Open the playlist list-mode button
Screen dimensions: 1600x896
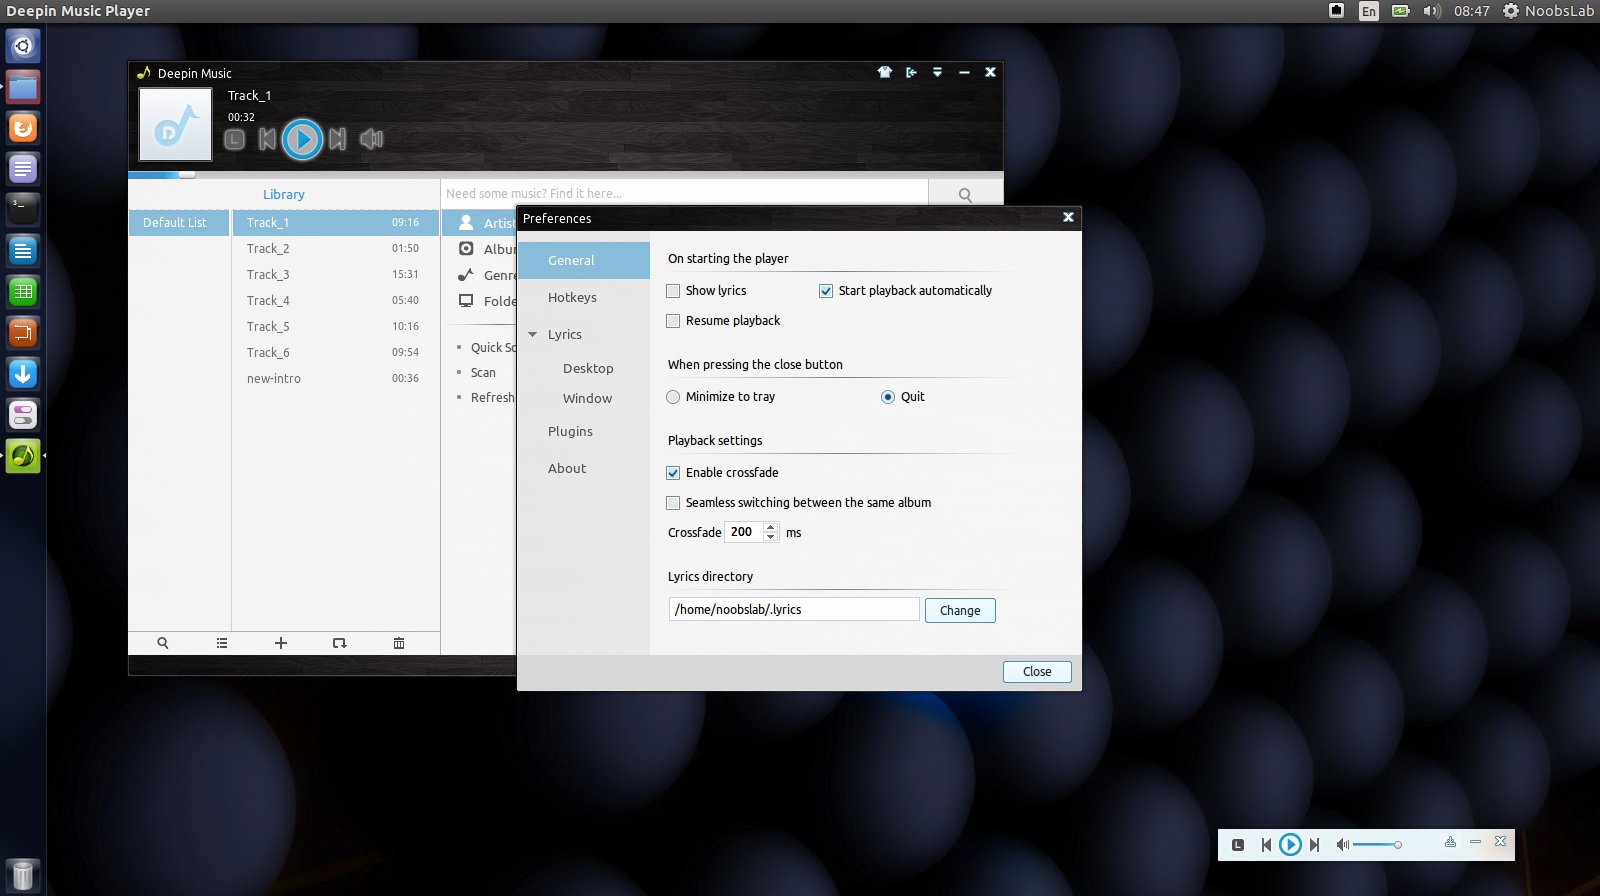pos(222,643)
